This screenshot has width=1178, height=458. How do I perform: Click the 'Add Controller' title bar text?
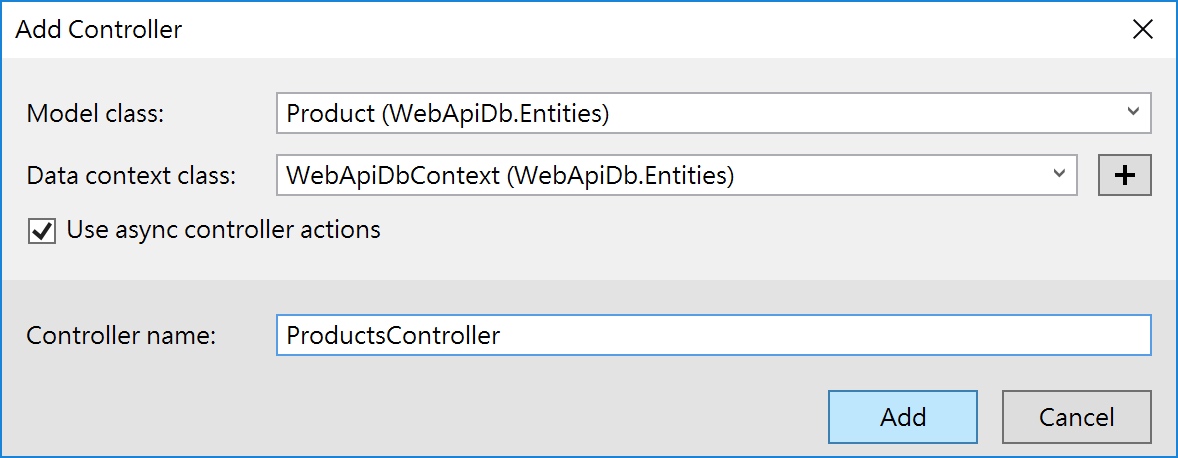pyautogui.click(x=98, y=30)
